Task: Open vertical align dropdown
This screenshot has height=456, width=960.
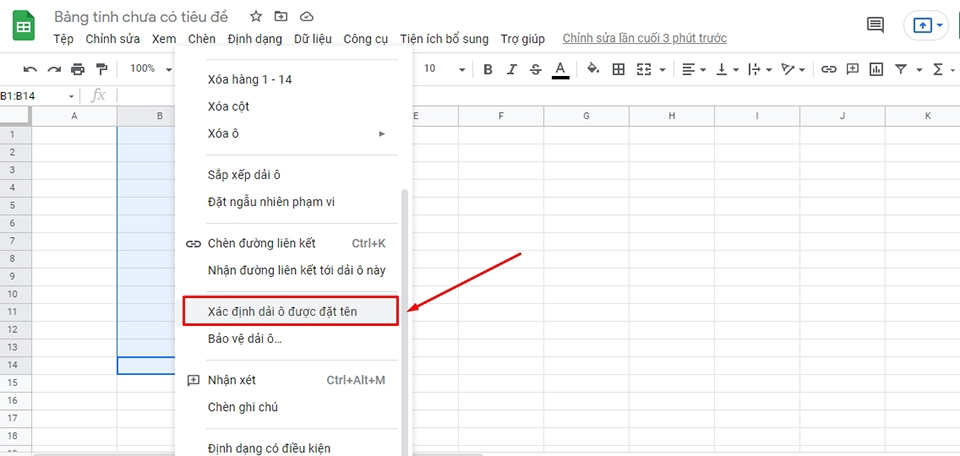Action: (728, 69)
